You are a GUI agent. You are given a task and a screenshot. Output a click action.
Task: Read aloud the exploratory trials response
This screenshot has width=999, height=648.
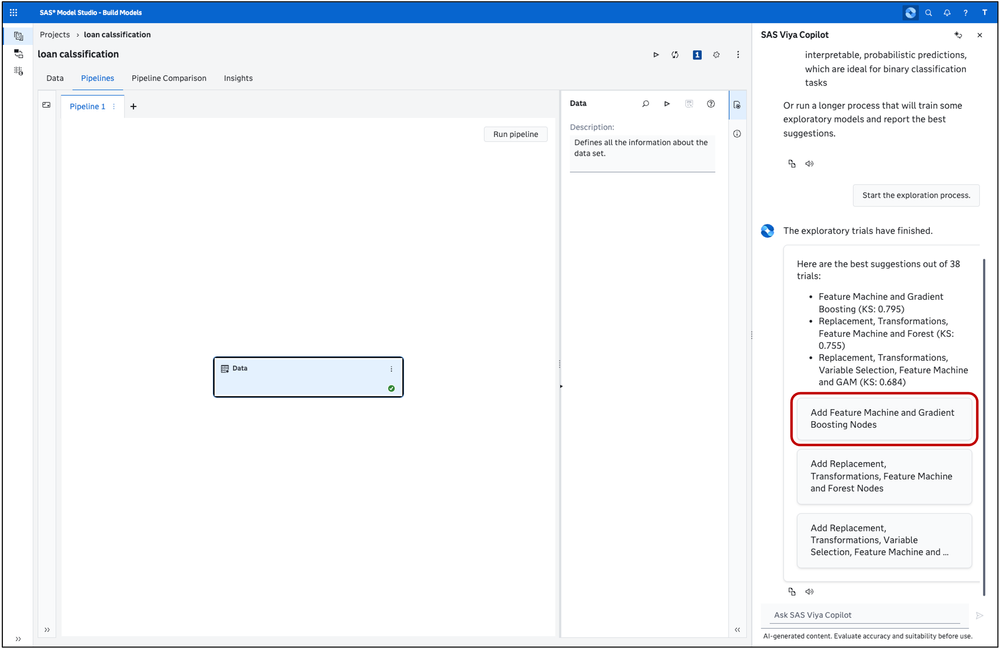(x=809, y=592)
